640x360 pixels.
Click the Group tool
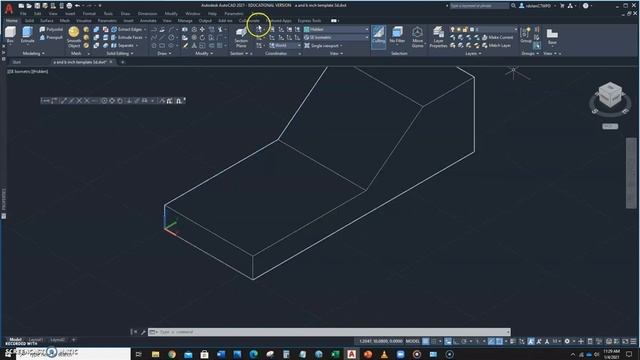point(526,35)
